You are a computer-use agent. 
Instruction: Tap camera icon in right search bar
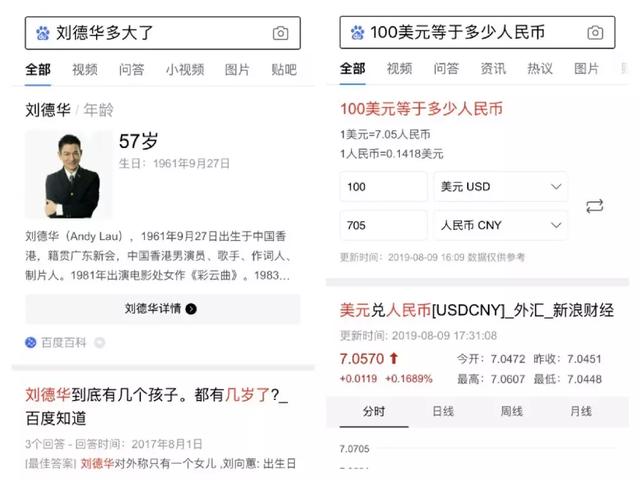595,32
